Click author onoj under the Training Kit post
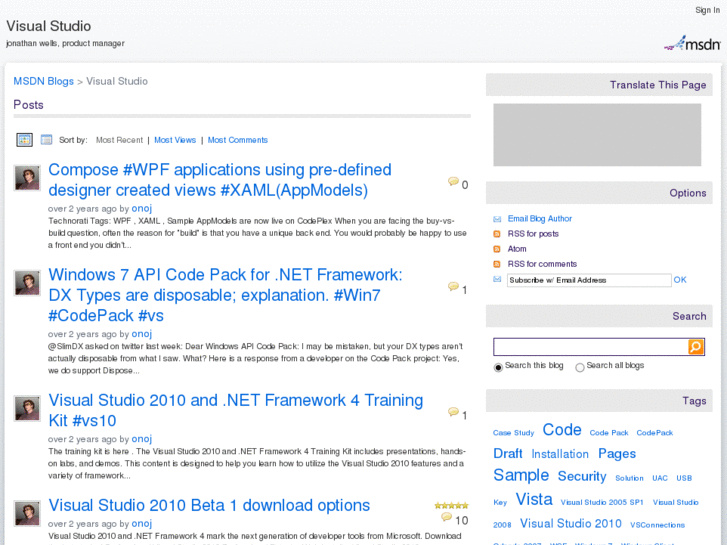 pyautogui.click(x=141, y=439)
